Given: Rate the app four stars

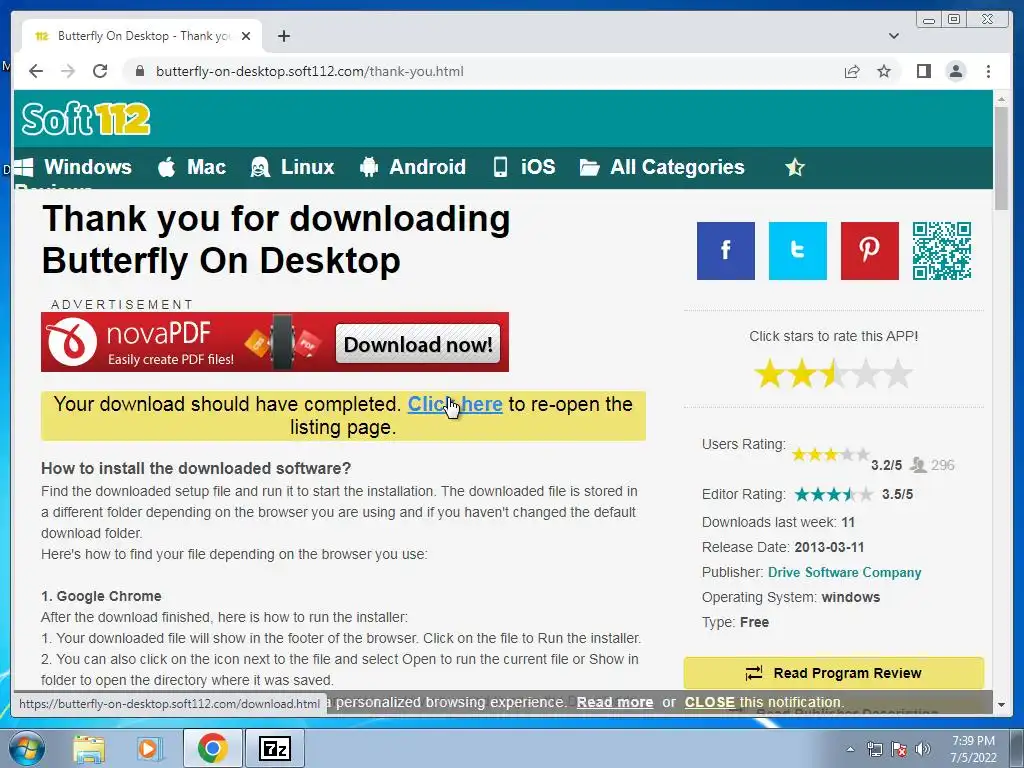Looking at the screenshot, I should coord(866,374).
